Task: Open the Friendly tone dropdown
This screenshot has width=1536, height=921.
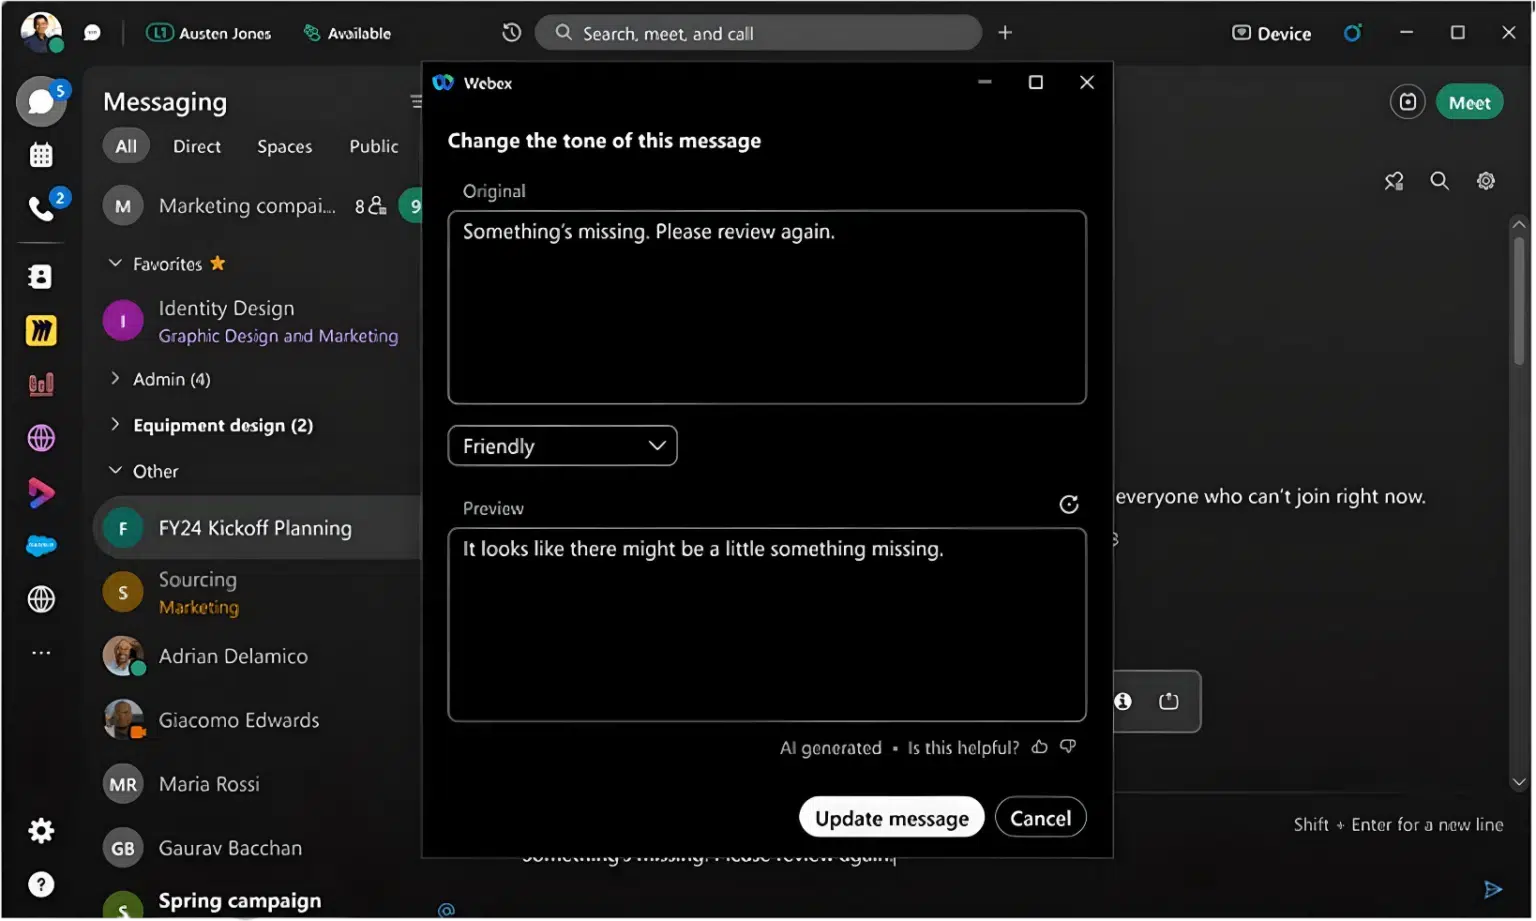Action: (x=561, y=446)
